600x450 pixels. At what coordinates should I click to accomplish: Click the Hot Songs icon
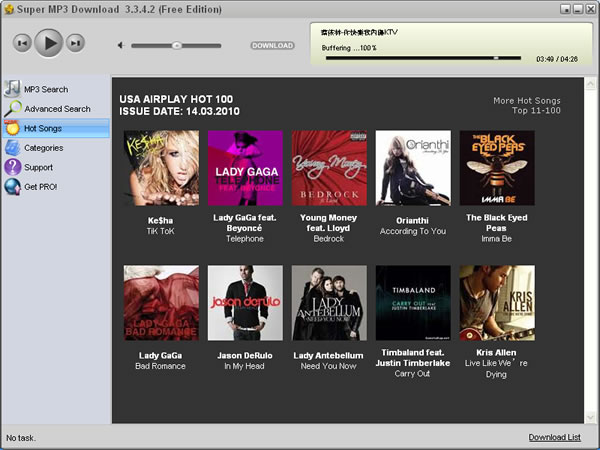(12, 128)
